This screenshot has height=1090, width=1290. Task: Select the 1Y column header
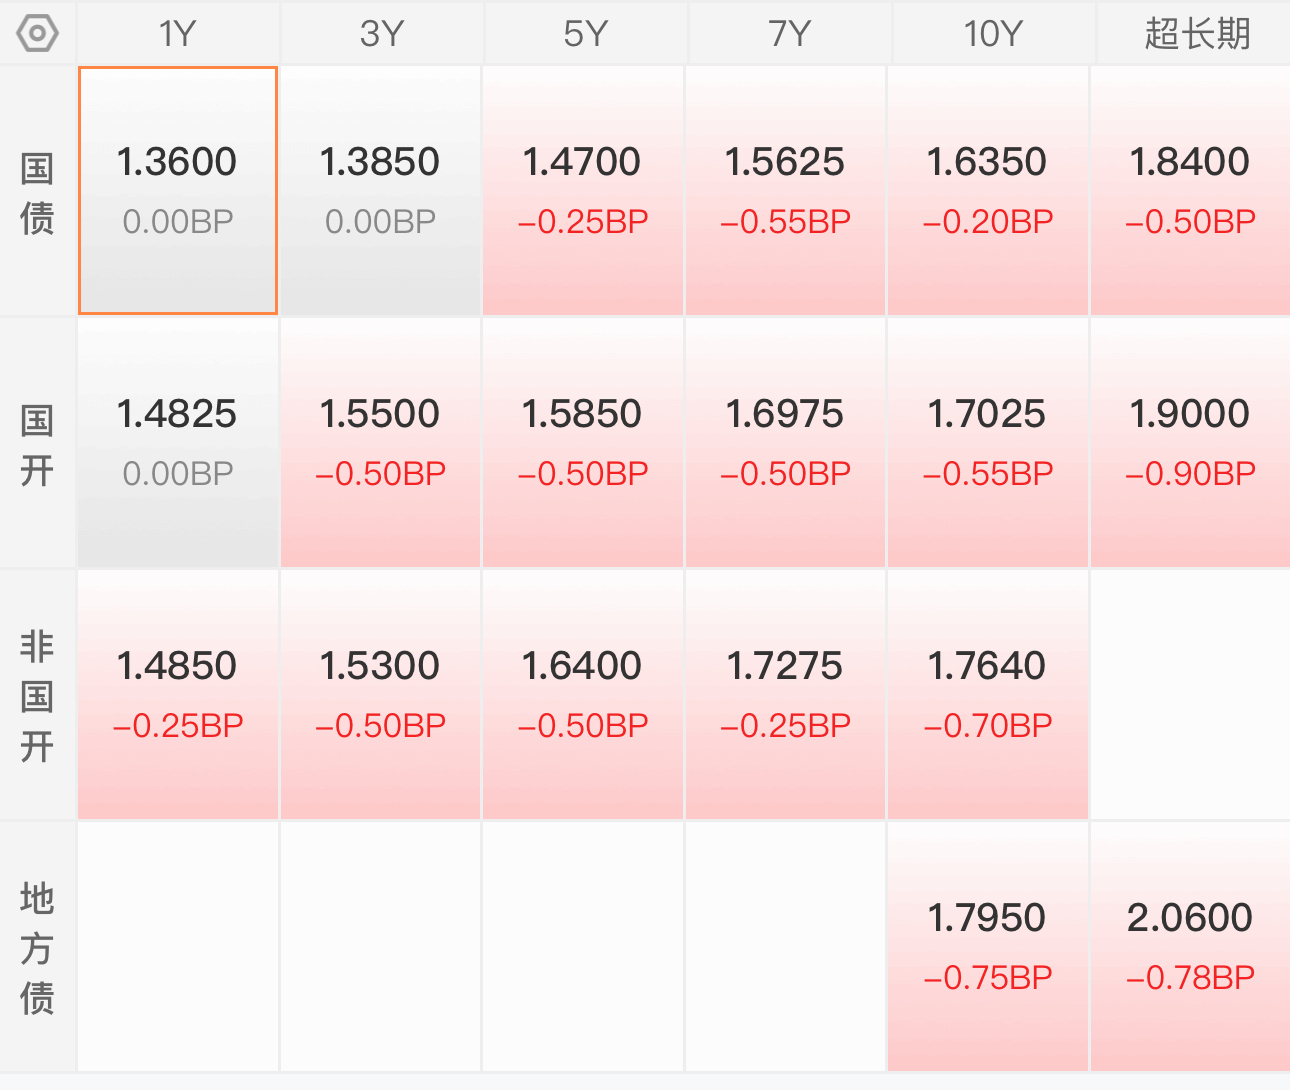[x=178, y=34]
